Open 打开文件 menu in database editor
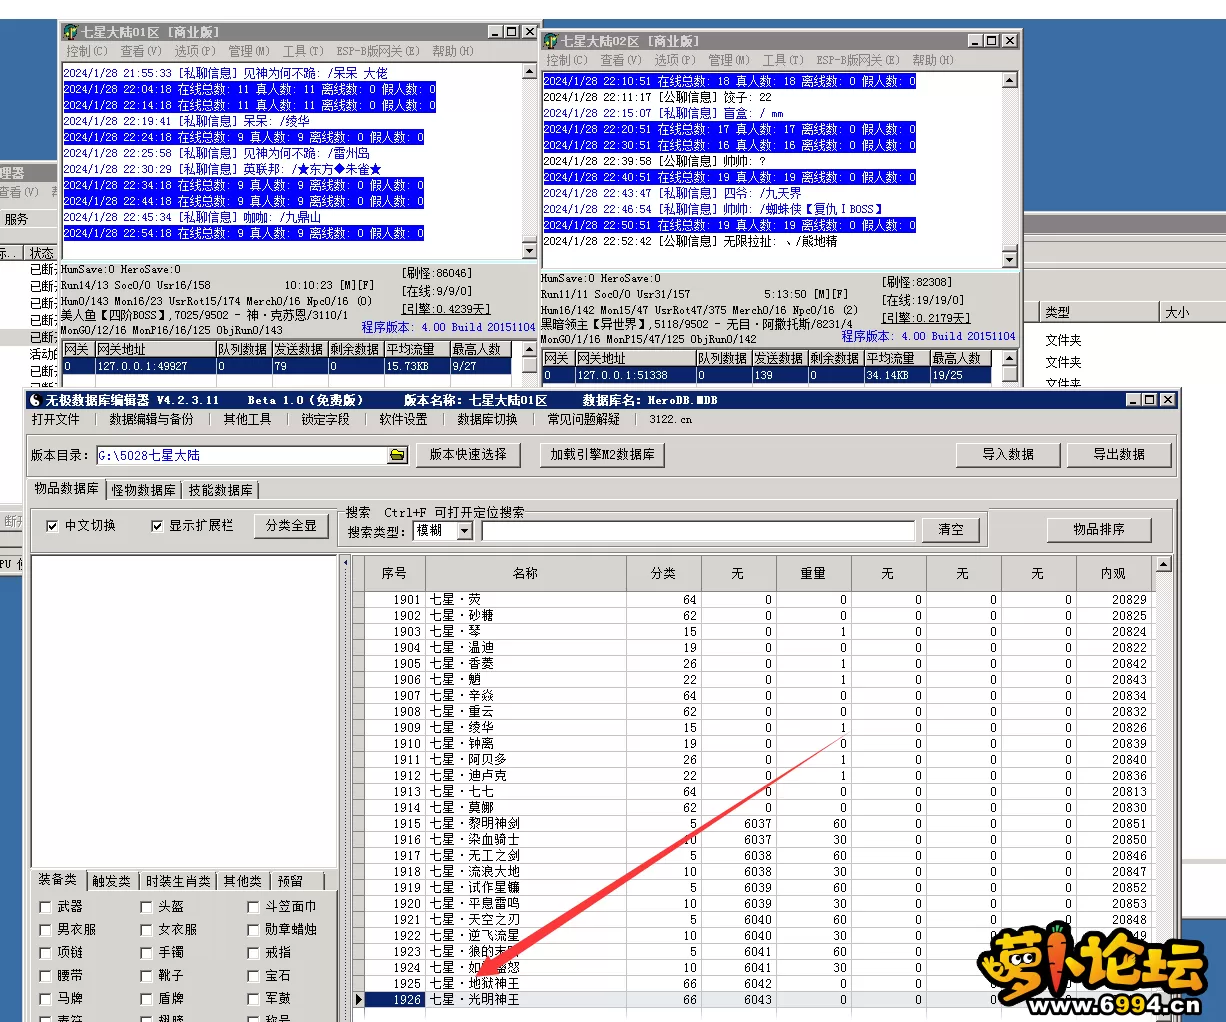1226x1022 pixels. click(x=55, y=420)
